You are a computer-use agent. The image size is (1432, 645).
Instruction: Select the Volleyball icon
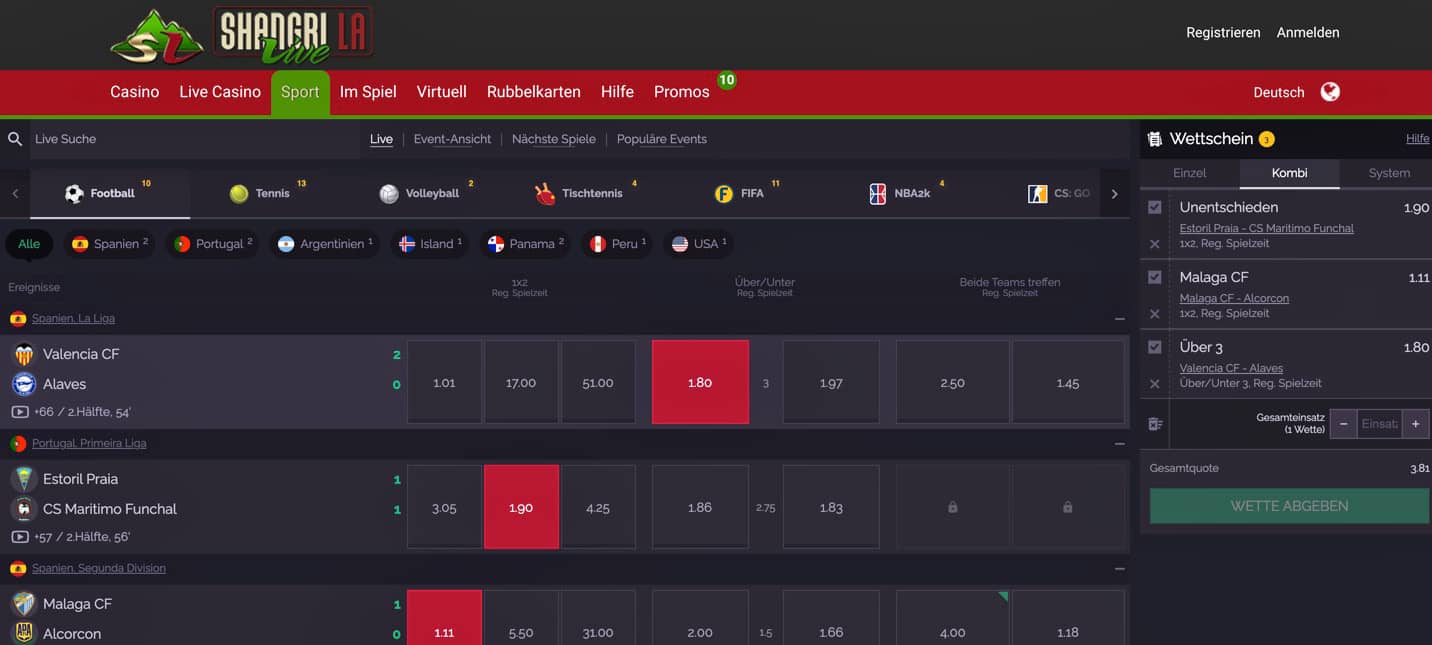(389, 194)
